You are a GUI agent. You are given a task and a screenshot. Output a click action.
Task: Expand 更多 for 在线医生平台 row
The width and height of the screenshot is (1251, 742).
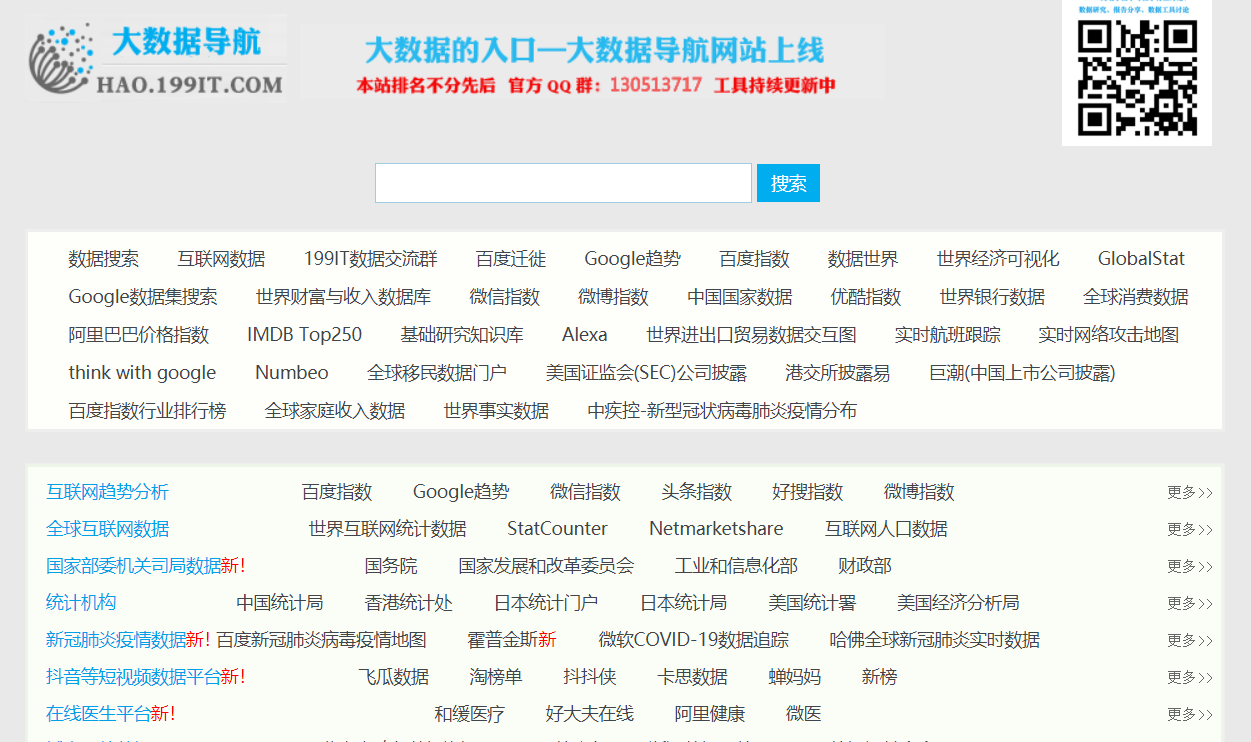coord(1190,714)
